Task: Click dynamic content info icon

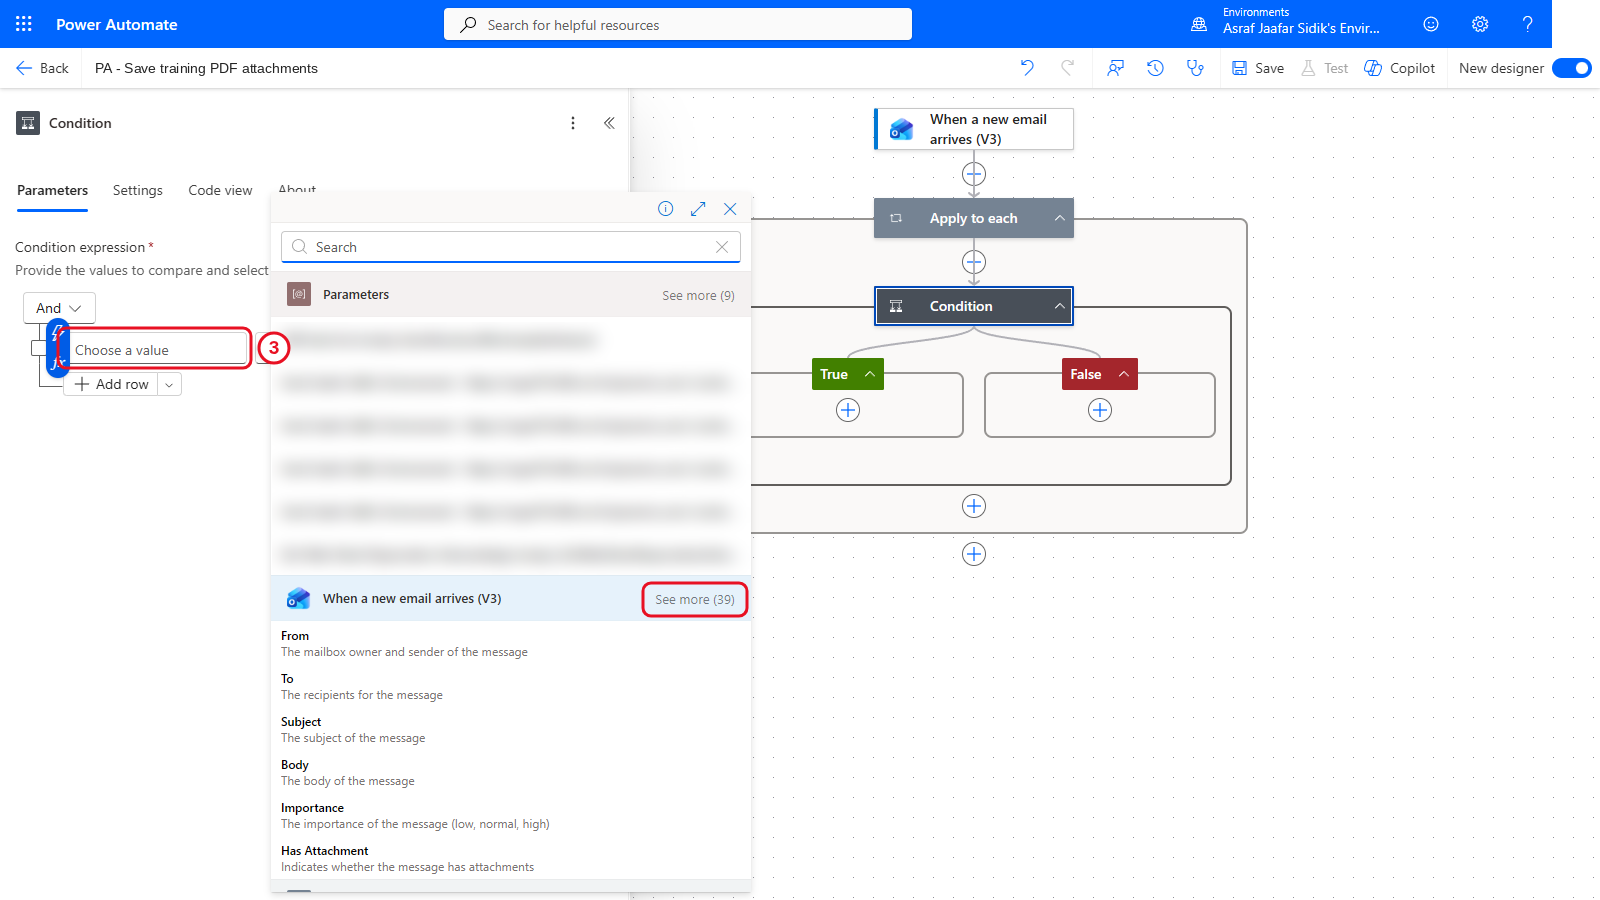Action: tap(665, 208)
